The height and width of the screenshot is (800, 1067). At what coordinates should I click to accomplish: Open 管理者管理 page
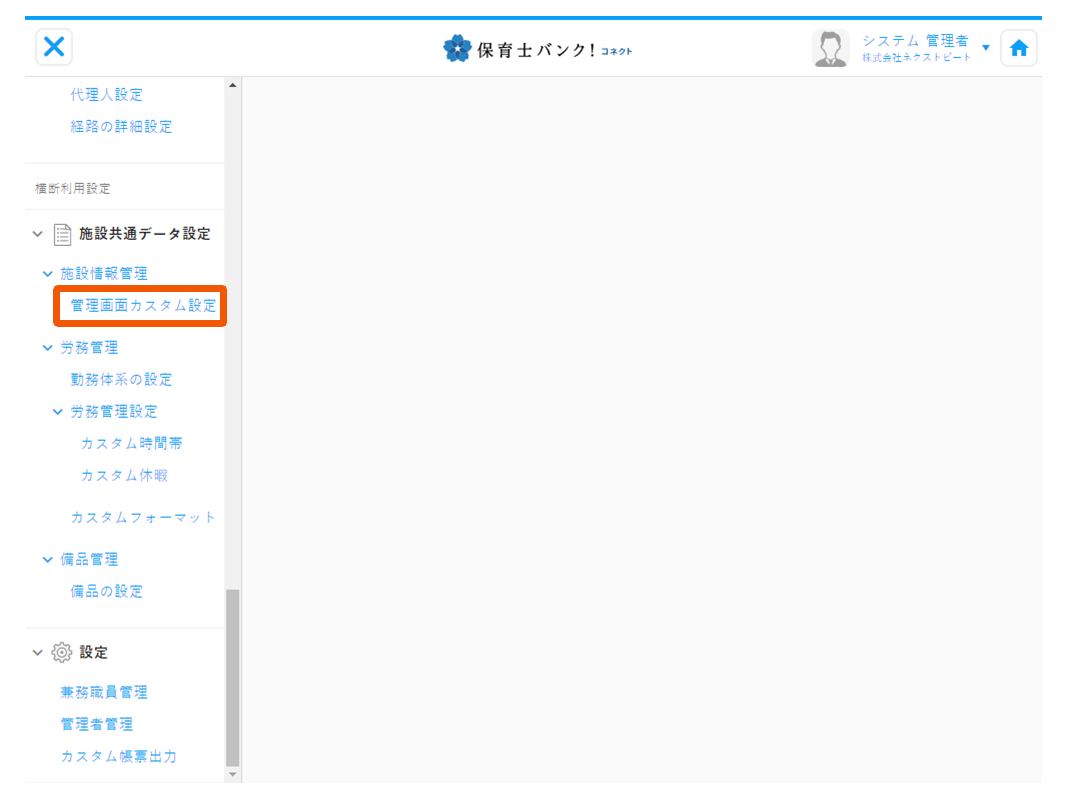click(x=96, y=723)
